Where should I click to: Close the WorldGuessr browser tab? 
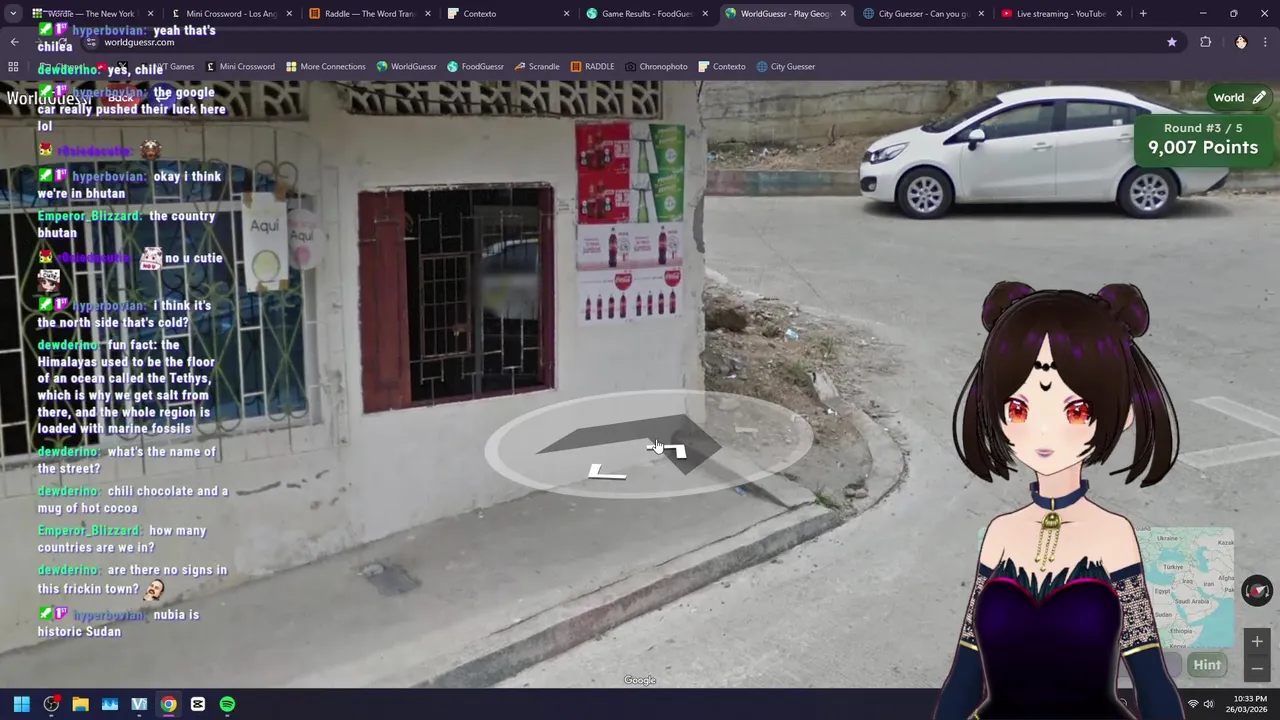tap(842, 14)
